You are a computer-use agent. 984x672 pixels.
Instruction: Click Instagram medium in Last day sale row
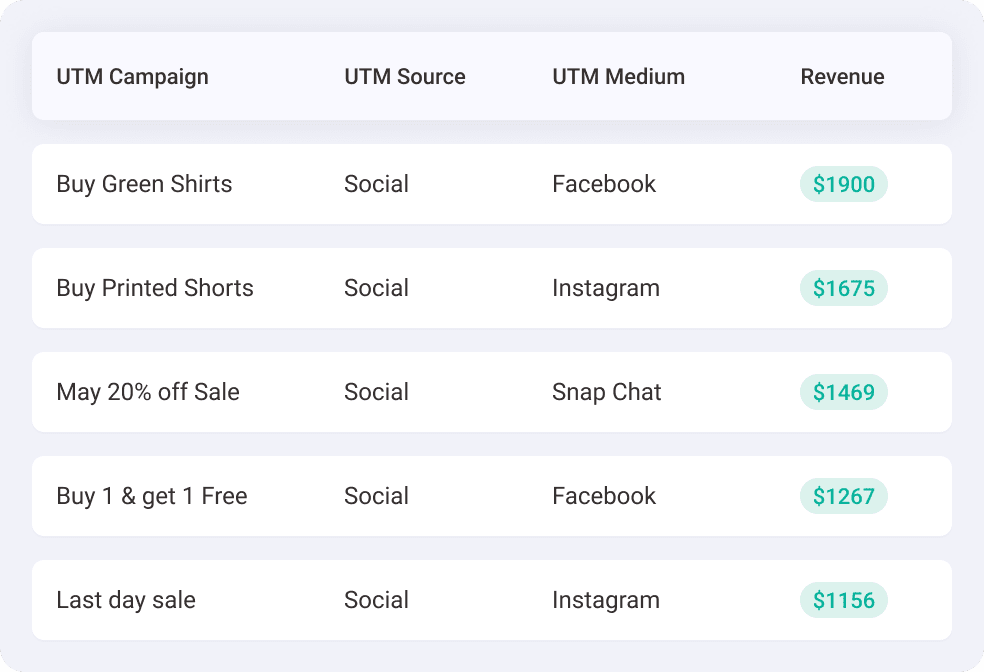606,600
